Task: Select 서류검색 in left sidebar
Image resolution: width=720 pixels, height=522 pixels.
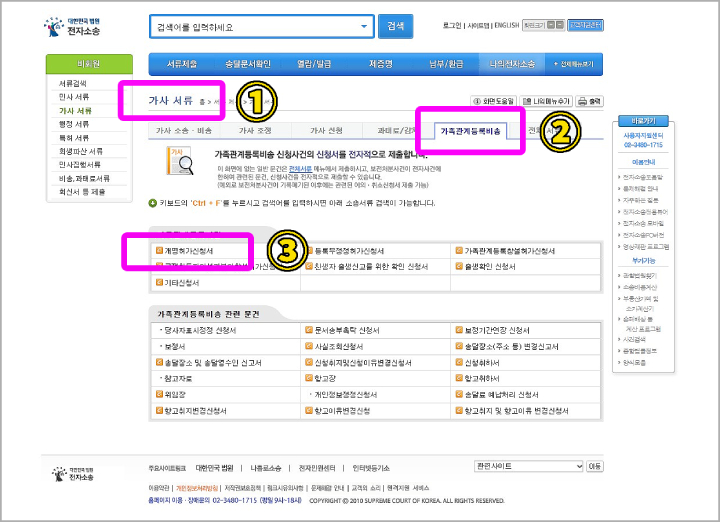Action: pos(73,83)
